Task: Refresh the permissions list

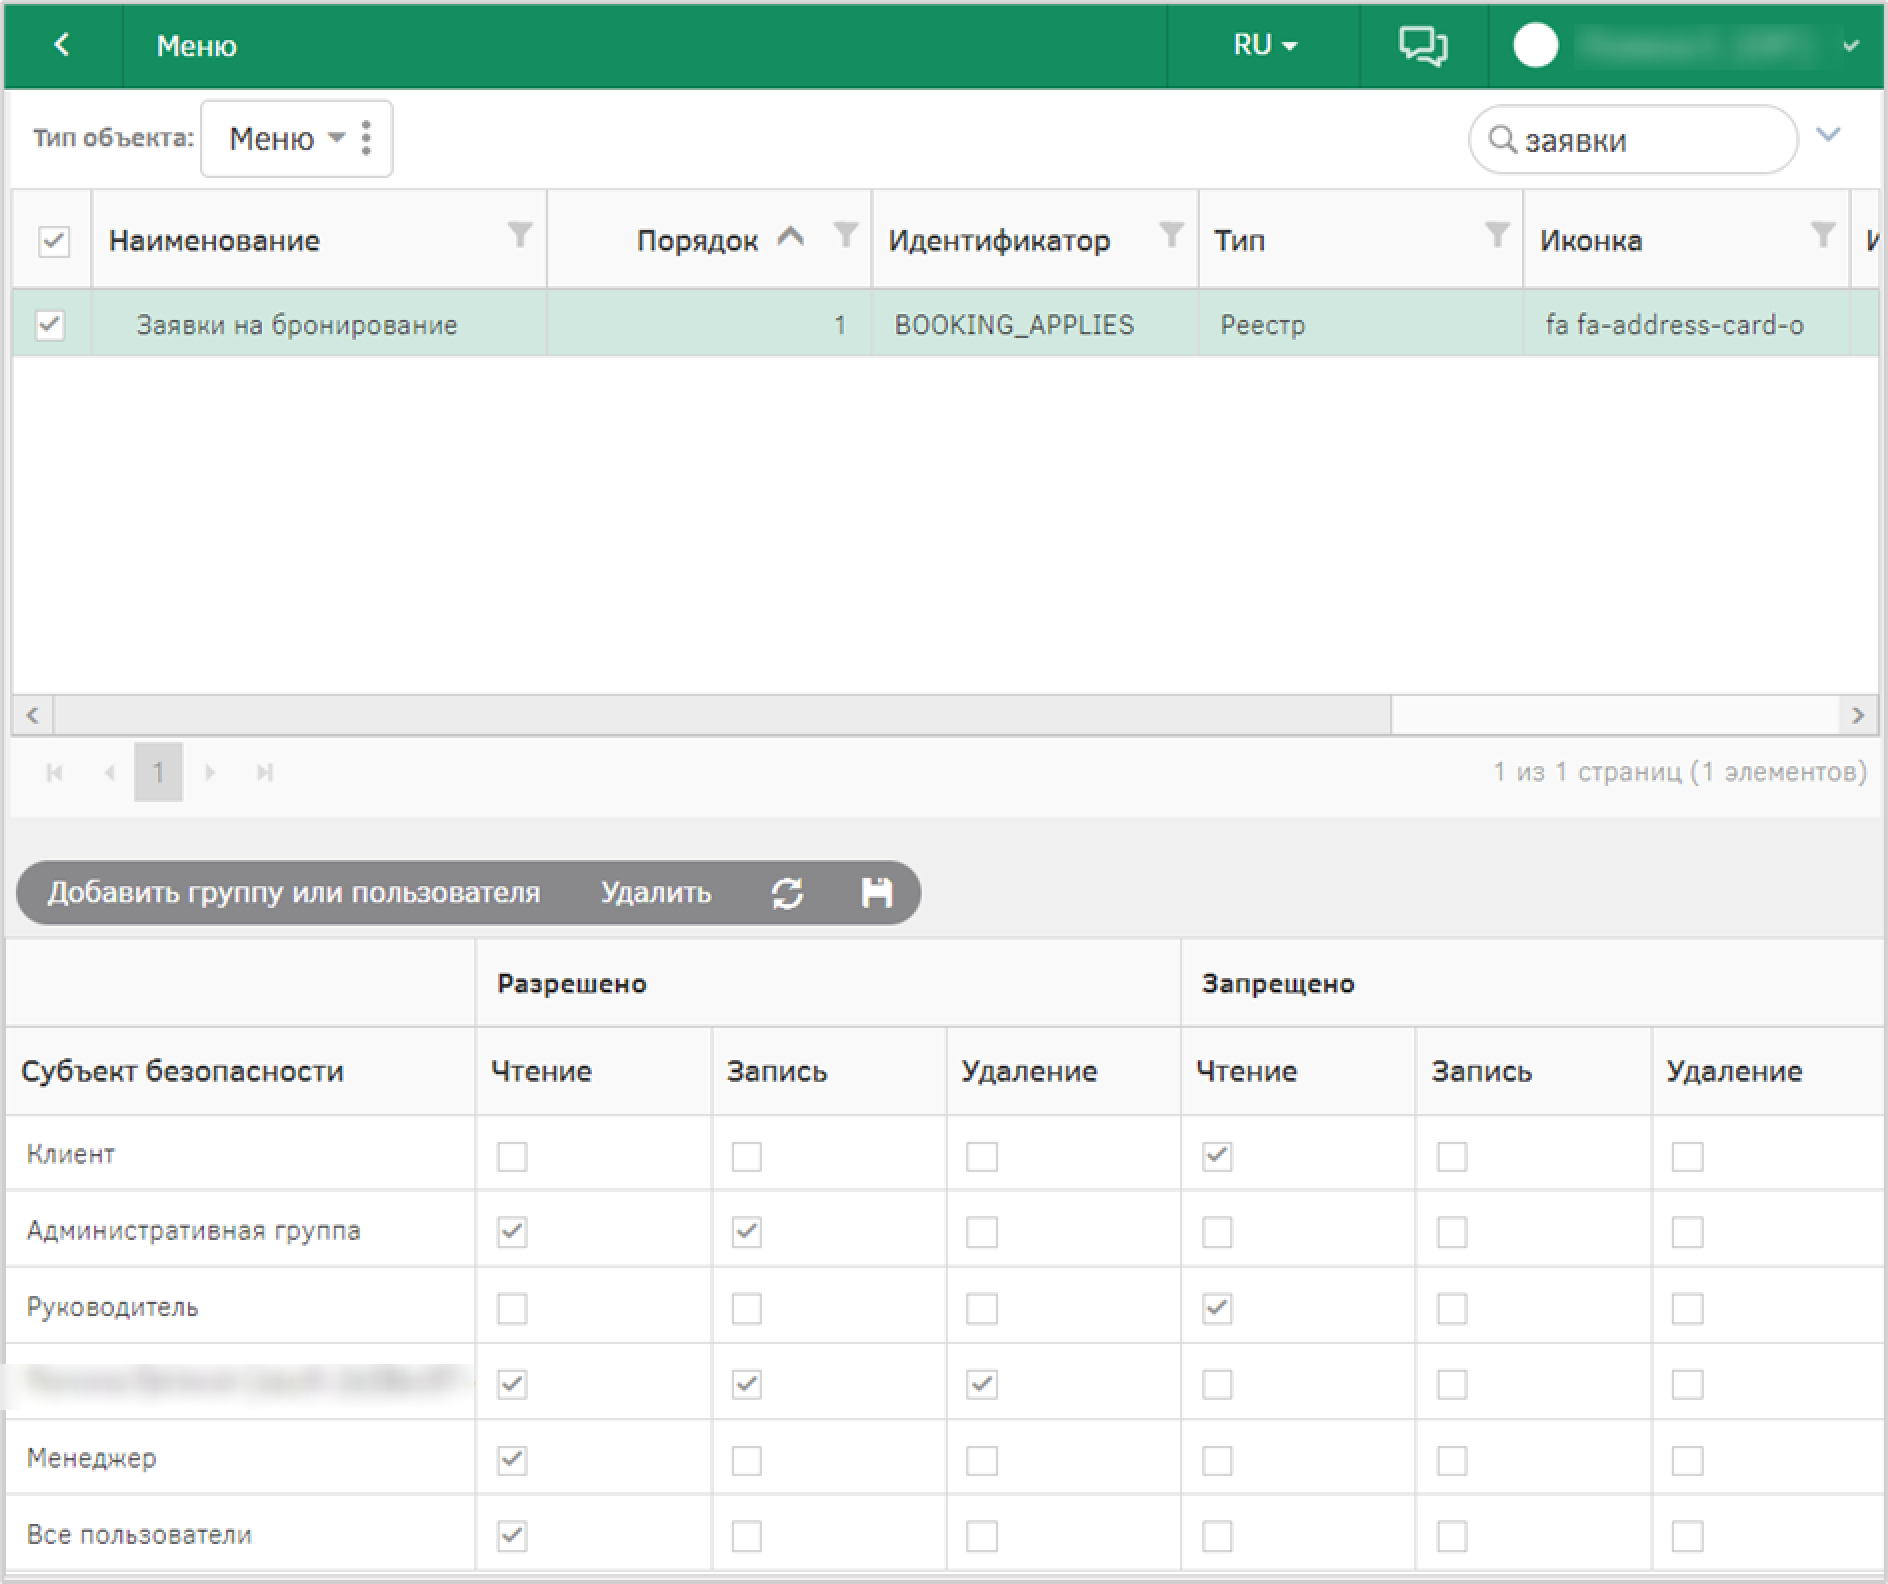Action: click(787, 893)
